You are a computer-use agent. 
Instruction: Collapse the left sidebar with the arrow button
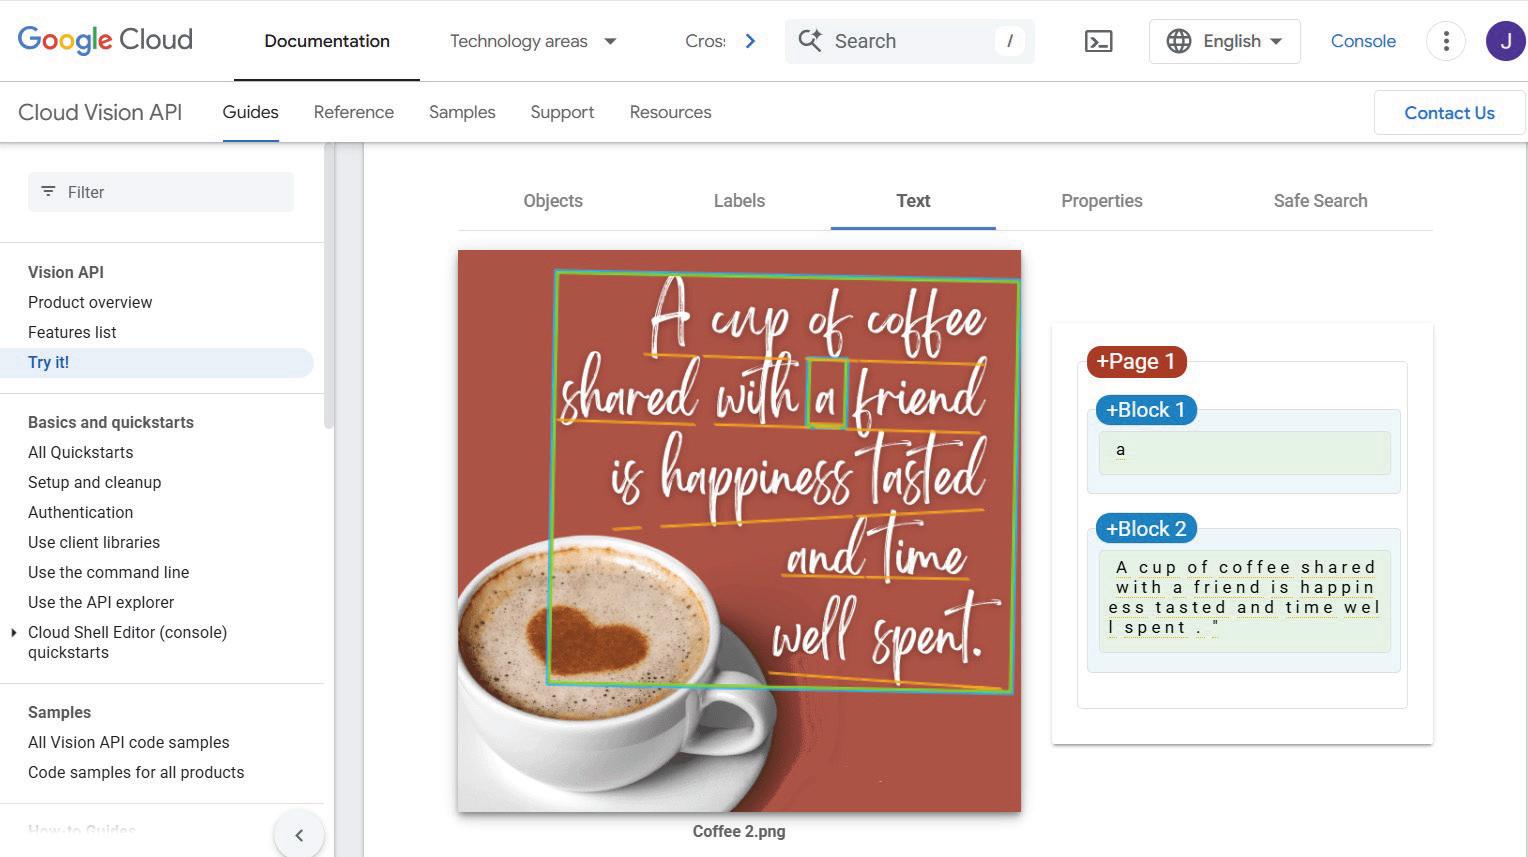coord(298,835)
